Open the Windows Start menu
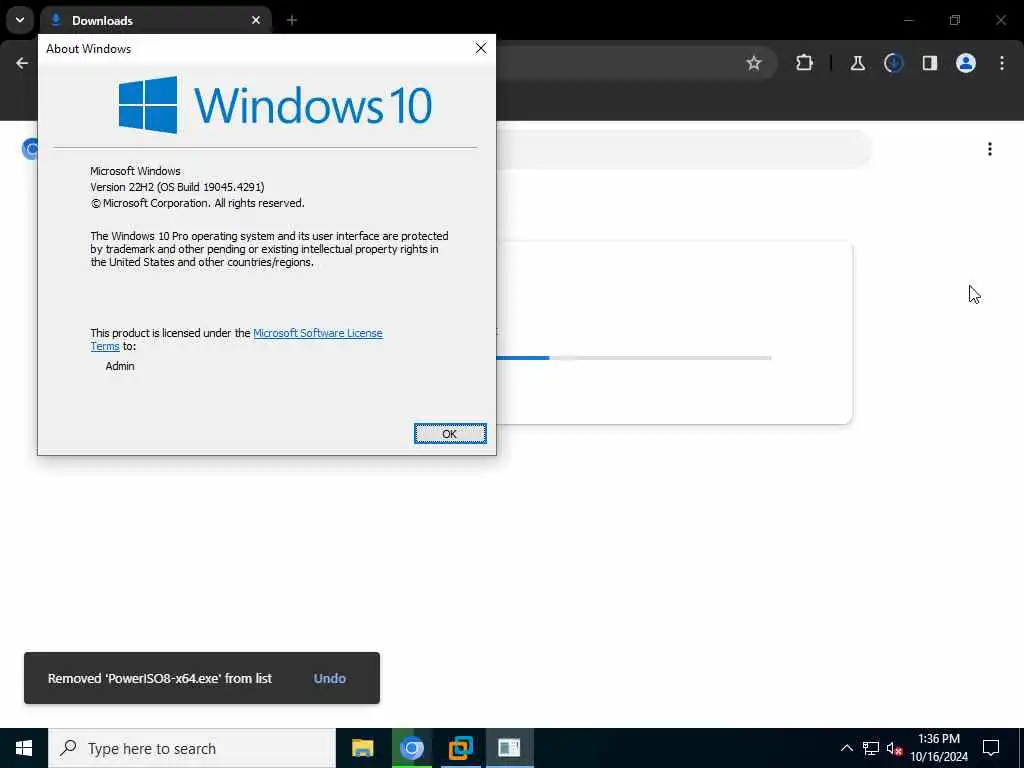The height and width of the screenshot is (768, 1024). click(24, 748)
